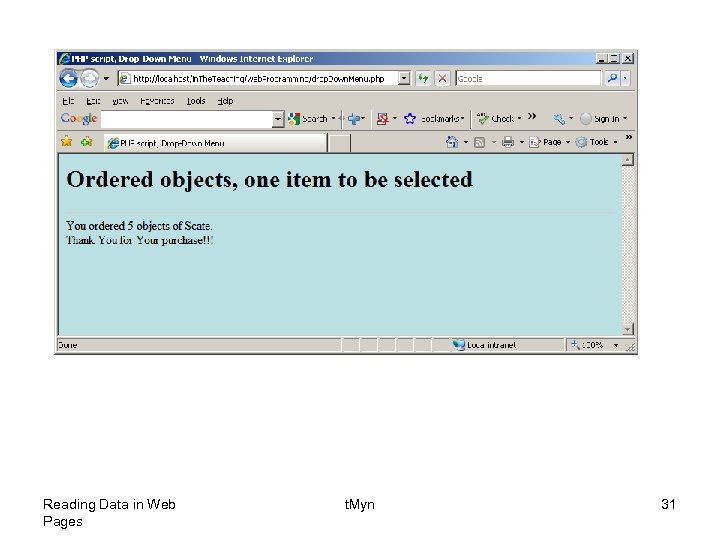Screen dimensions: 720x540
Task: Open Favorites Center yellow star
Action: tap(67, 141)
